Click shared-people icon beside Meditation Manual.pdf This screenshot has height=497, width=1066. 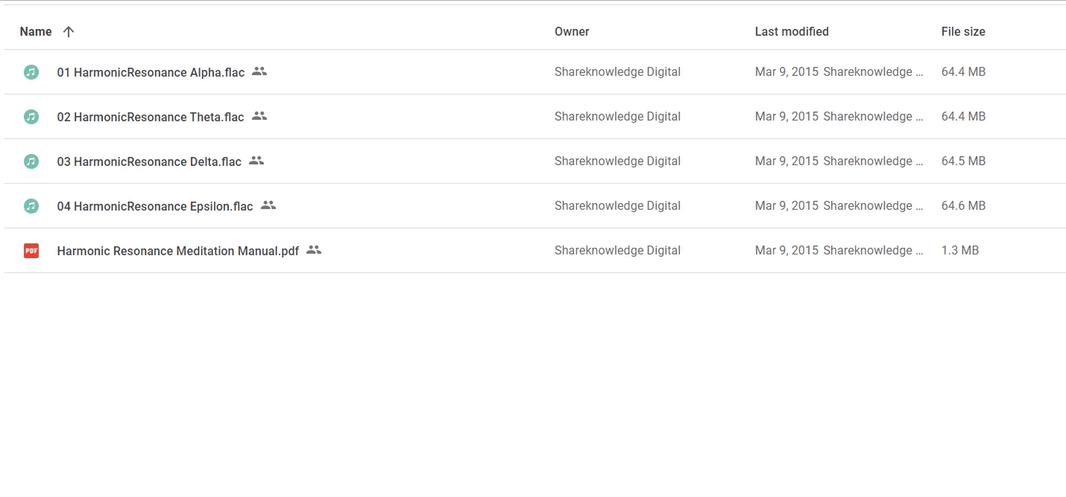[313, 250]
